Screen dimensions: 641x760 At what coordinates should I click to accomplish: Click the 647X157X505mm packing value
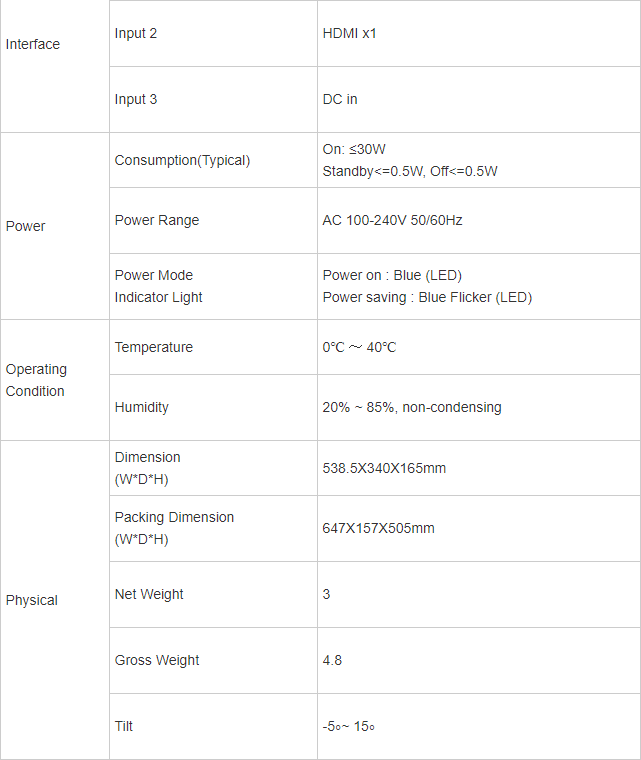[378, 528]
